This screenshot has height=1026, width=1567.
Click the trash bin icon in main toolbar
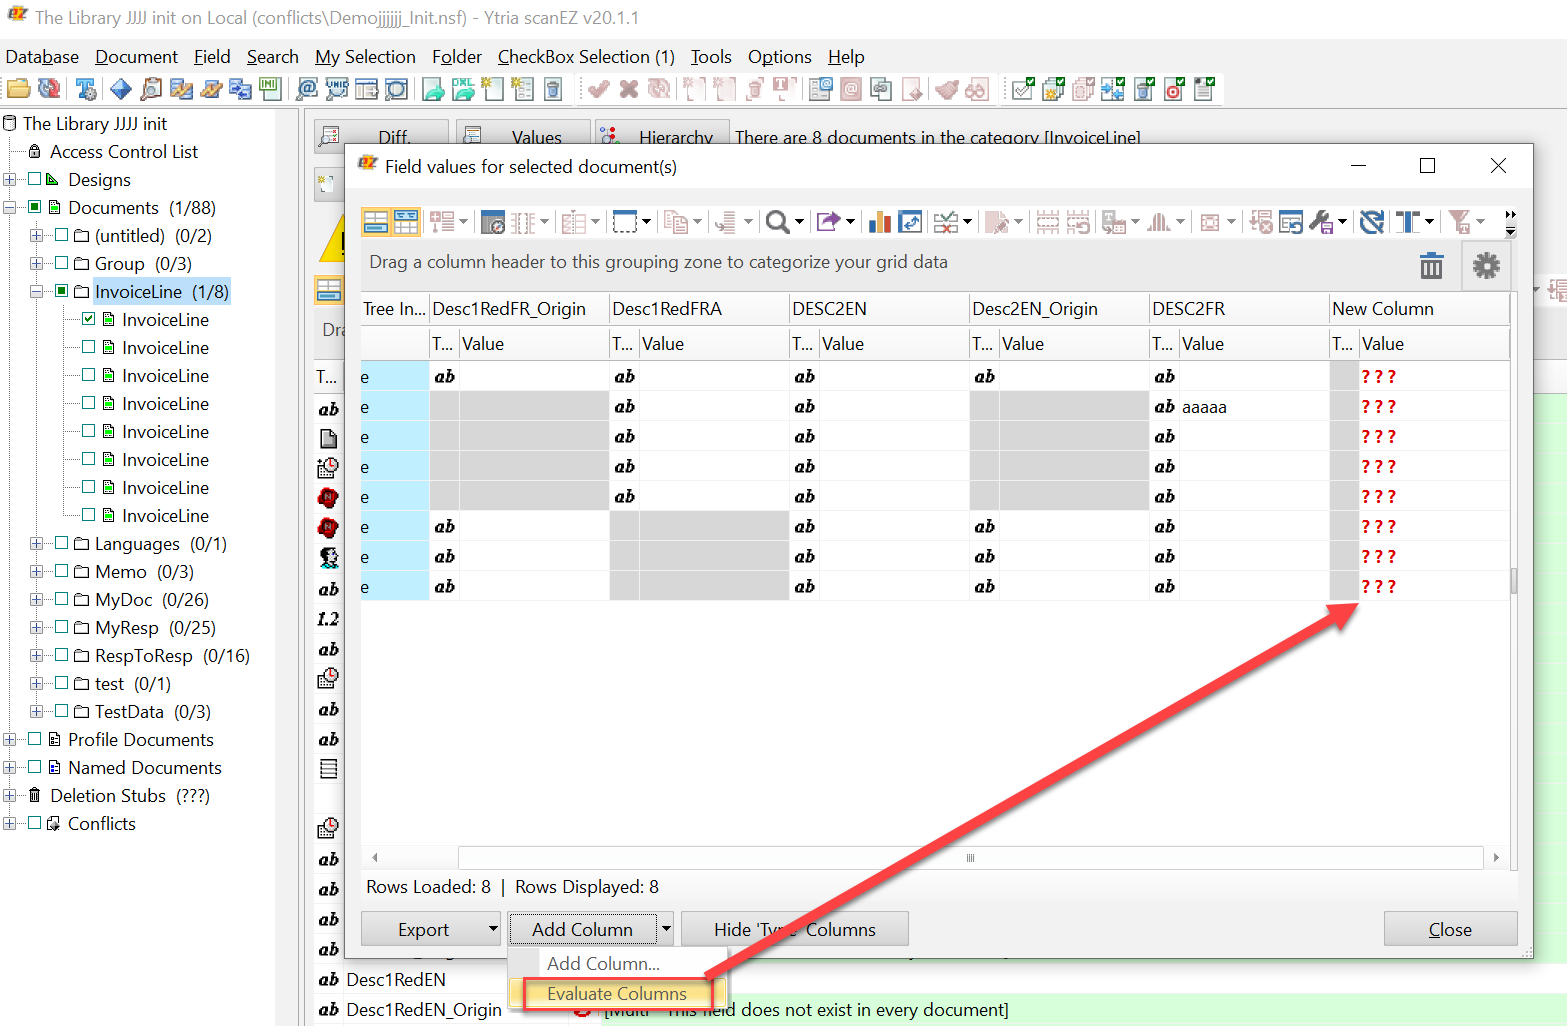[553, 89]
